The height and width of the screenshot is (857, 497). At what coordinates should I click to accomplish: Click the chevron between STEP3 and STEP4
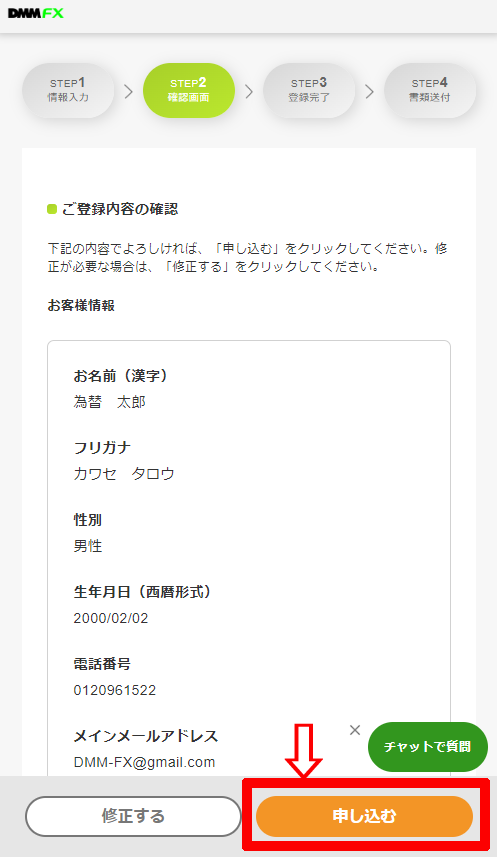[x=370, y=91]
